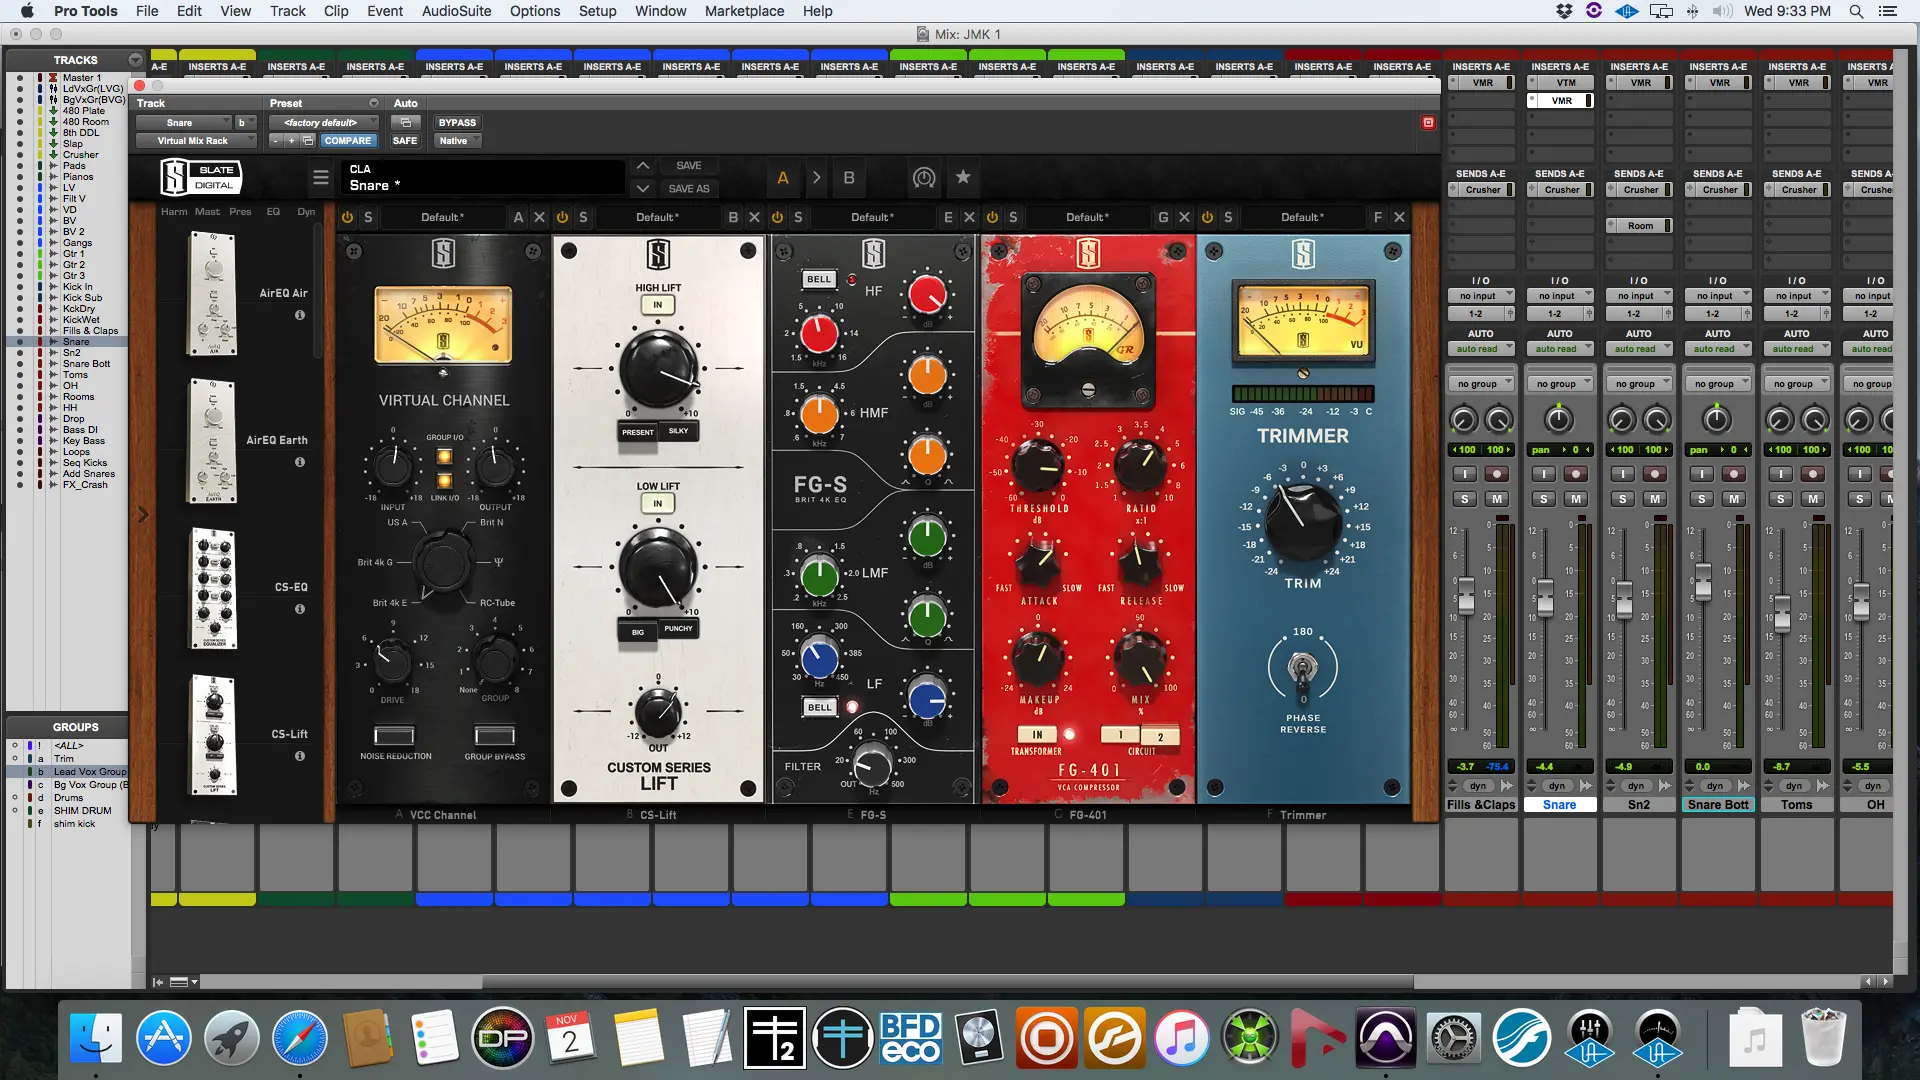
Task: Open Snare channel 'auto read' automation dropdown
Action: (x=1560, y=349)
